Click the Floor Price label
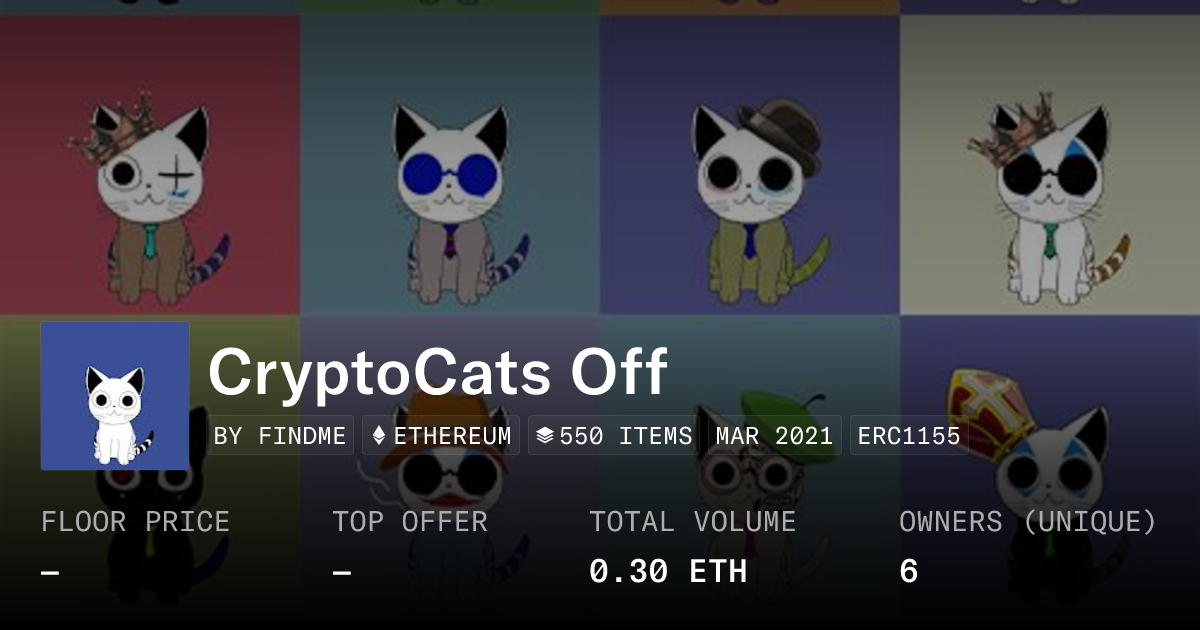 click(x=135, y=522)
